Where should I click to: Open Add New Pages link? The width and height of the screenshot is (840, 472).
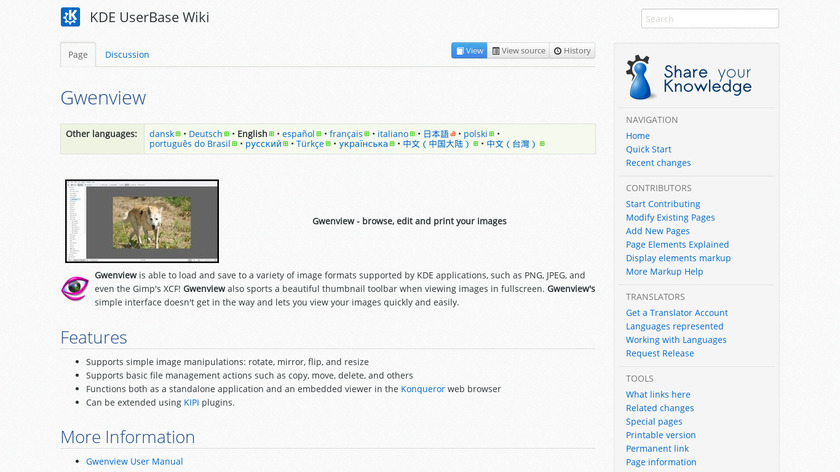coord(657,231)
